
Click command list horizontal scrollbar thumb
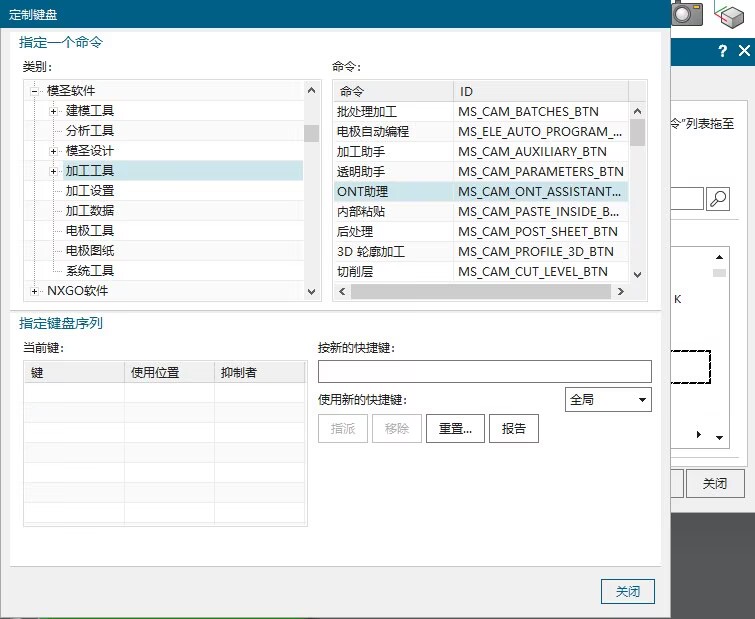coord(481,291)
